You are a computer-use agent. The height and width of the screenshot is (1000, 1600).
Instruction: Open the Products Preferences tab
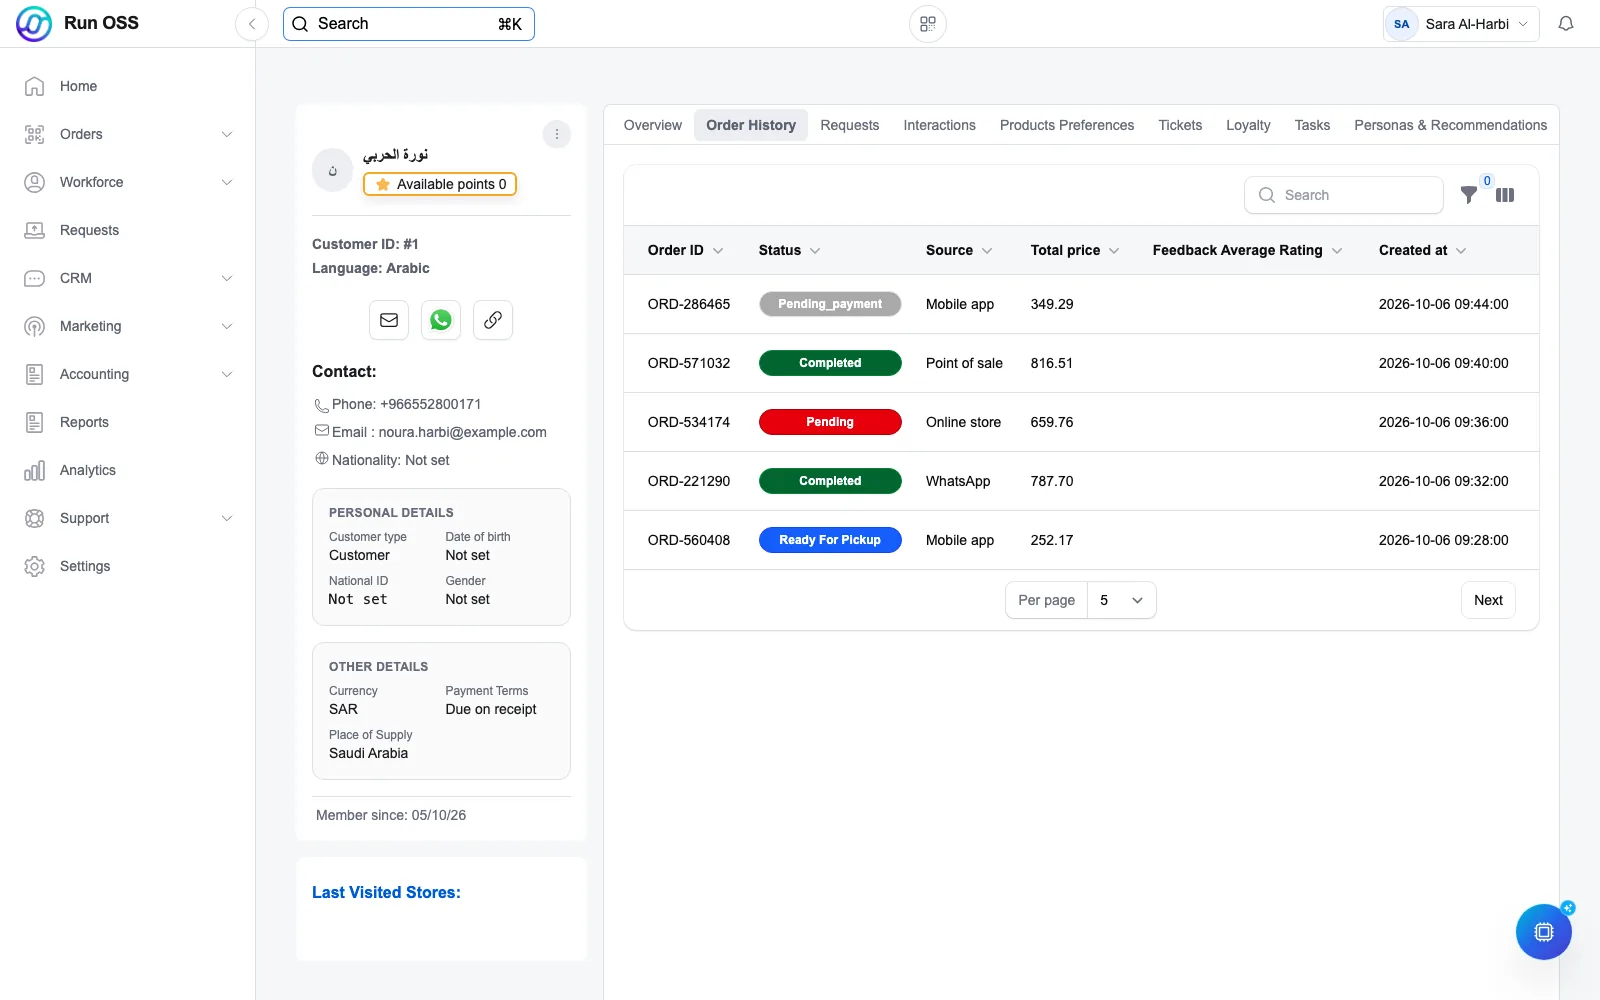point(1067,125)
